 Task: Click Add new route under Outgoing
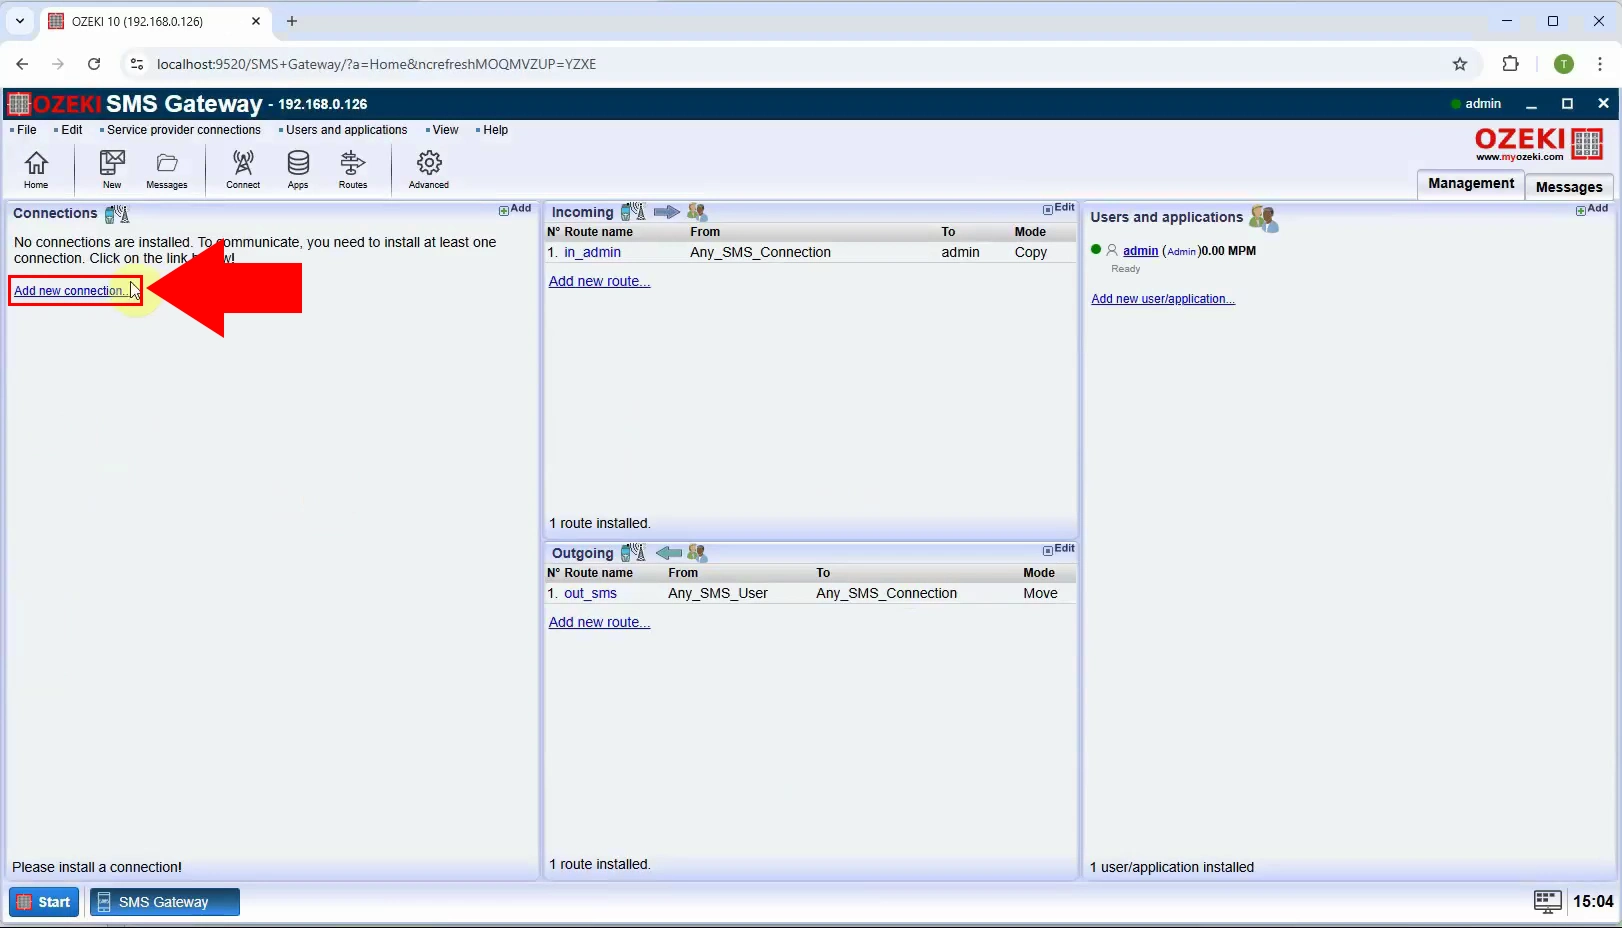(599, 622)
